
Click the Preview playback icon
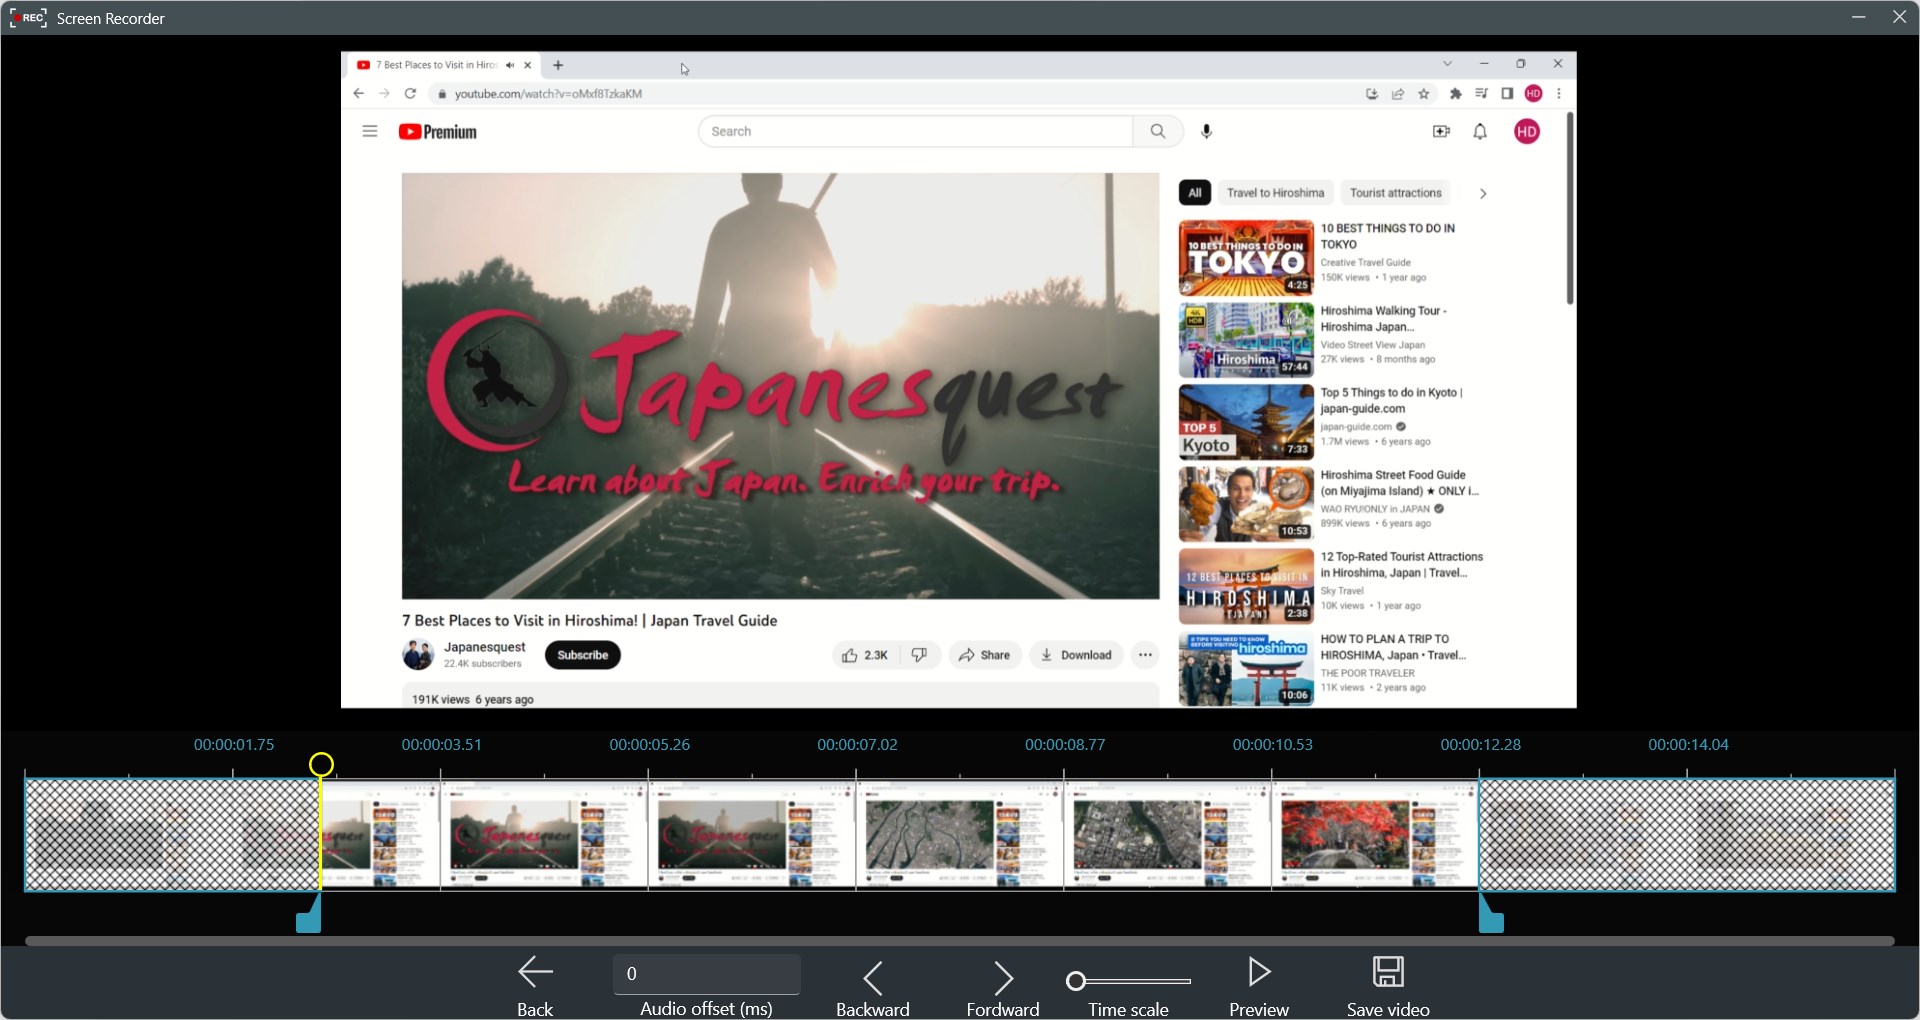[x=1258, y=971]
